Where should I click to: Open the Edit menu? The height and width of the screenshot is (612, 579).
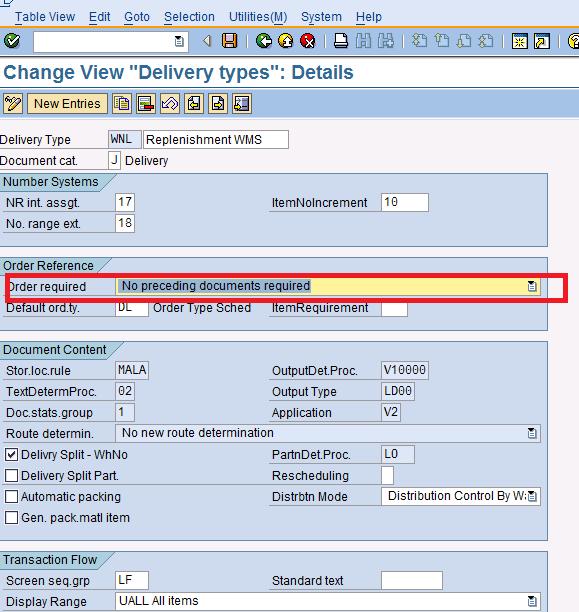100,17
